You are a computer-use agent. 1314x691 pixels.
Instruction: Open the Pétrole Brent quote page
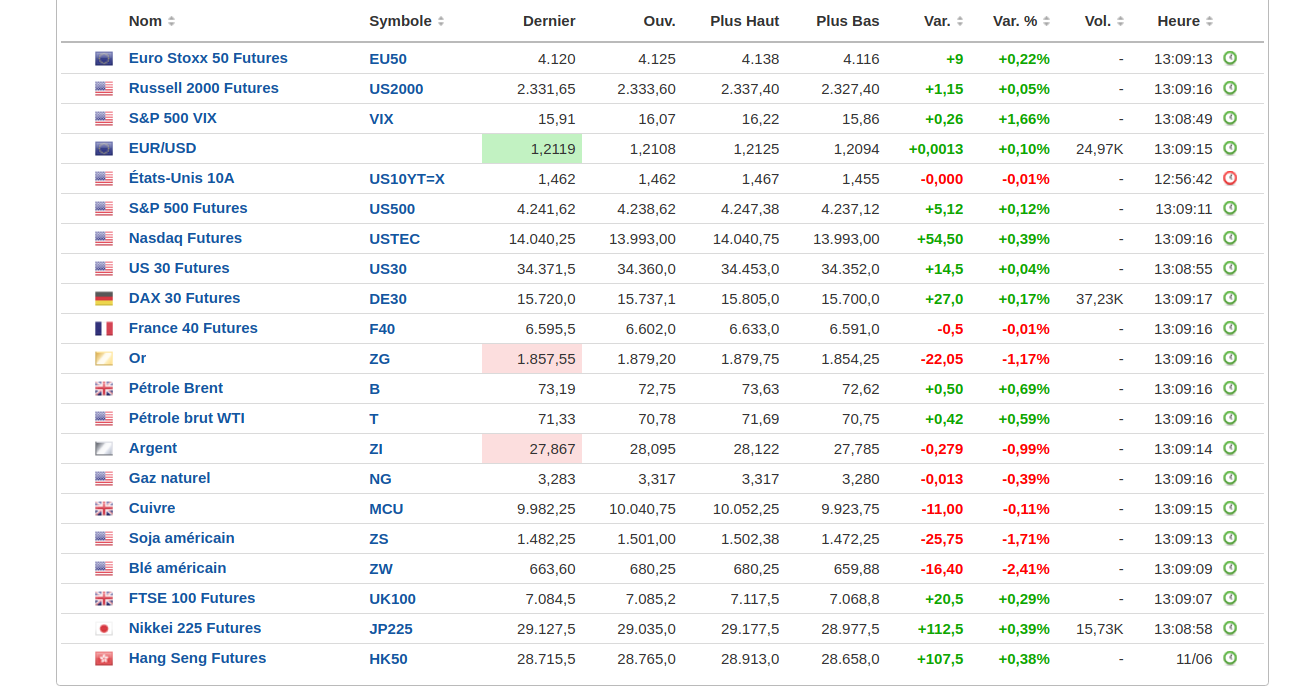(x=175, y=388)
